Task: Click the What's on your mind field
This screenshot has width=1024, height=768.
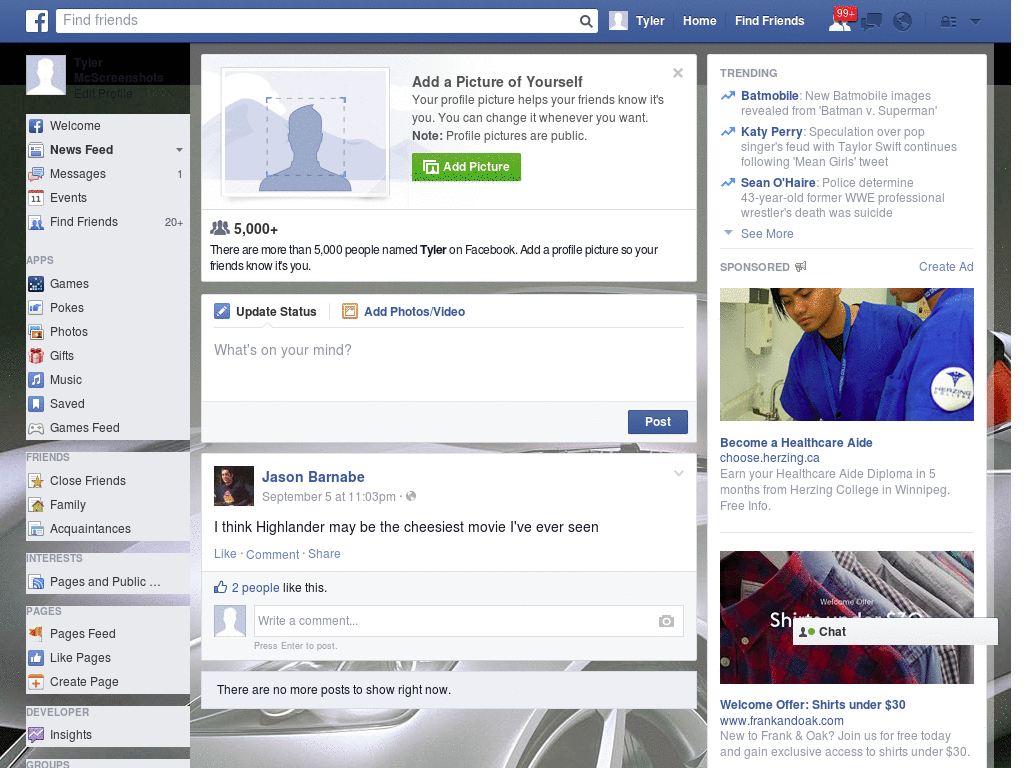Action: coord(449,364)
